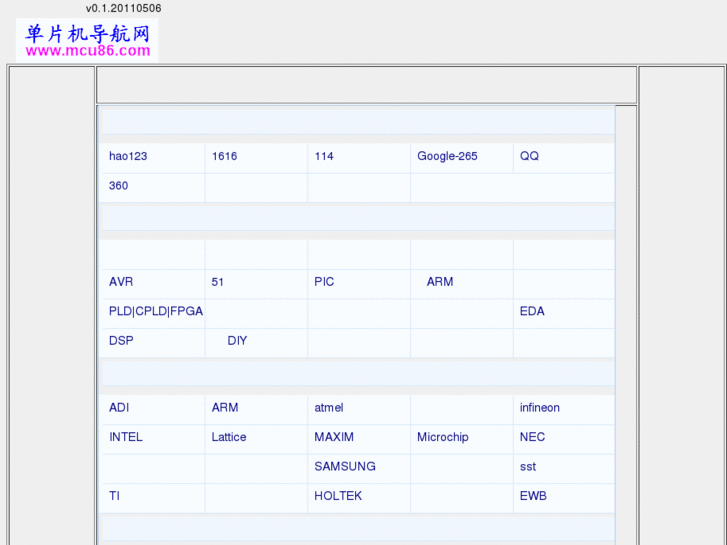
Task: Open the ADI manufacturer link
Action: 119,408
